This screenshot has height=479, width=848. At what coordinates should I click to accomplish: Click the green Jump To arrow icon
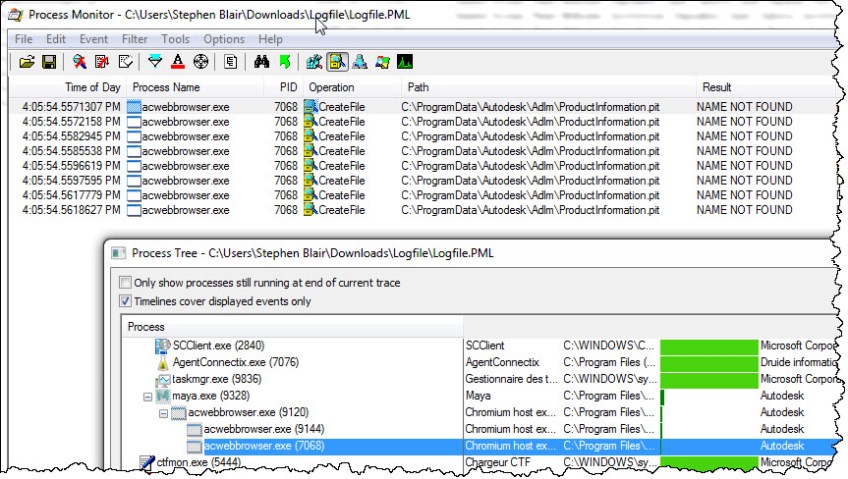coord(284,62)
